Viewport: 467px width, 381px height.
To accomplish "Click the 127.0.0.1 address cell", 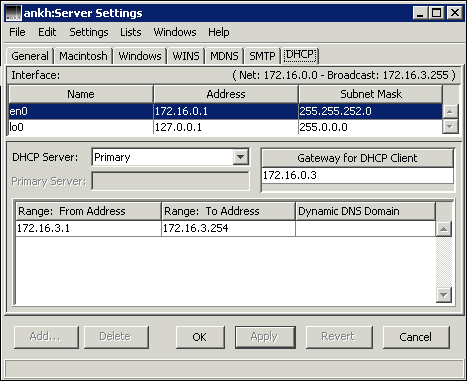I will tap(226, 127).
